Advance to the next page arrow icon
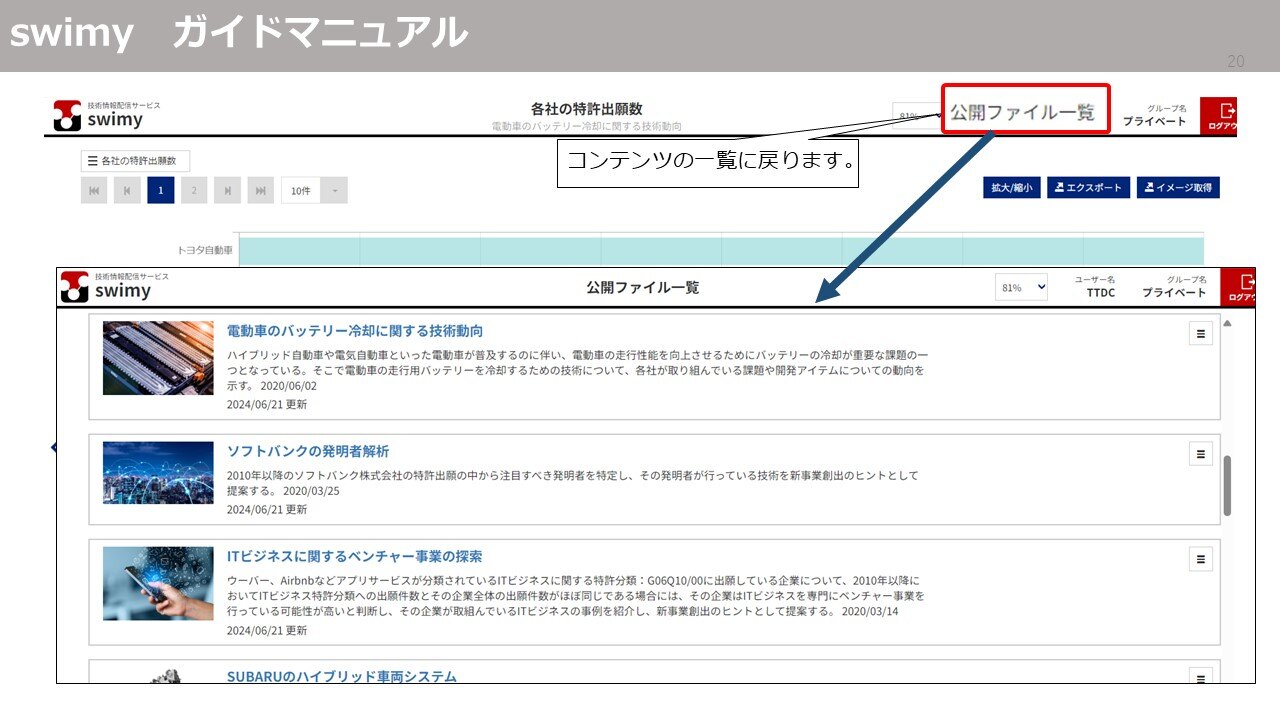This screenshot has width=1280, height=720. point(226,190)
